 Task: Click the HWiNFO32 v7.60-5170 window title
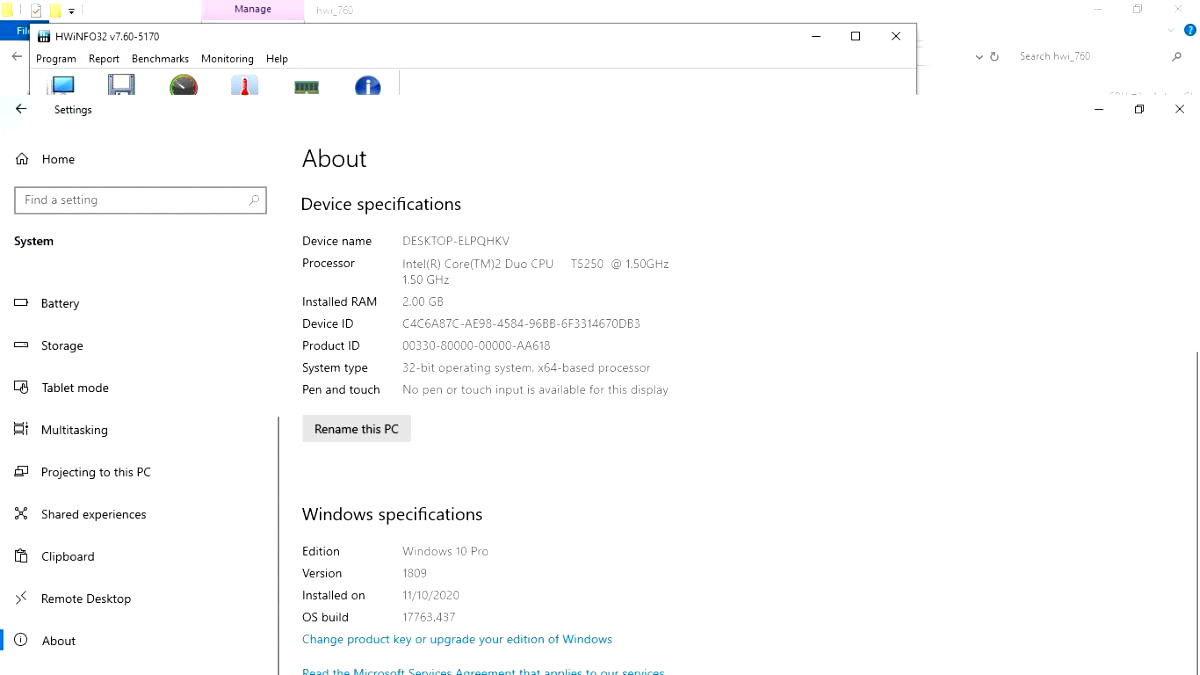pyautogui.click(x=107, y=37)
